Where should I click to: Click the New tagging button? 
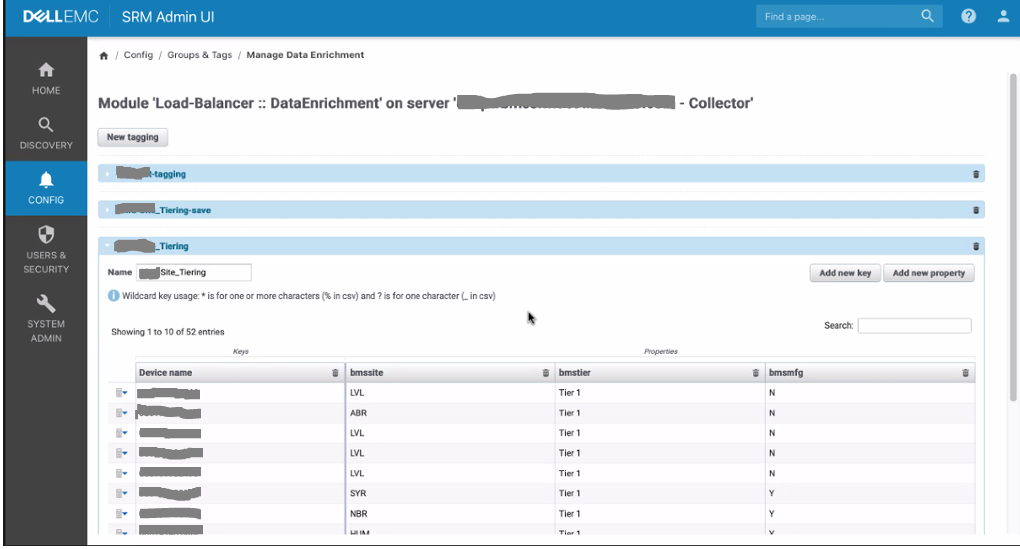click(x=133, y=137)
